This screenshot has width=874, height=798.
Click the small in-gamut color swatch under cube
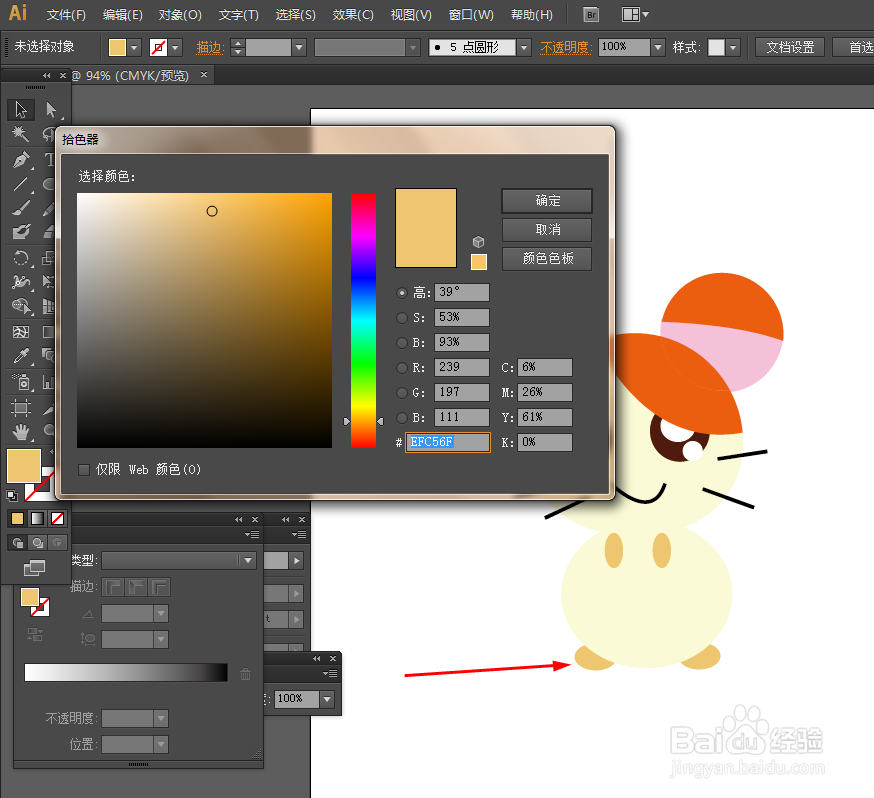pos(479,262)
